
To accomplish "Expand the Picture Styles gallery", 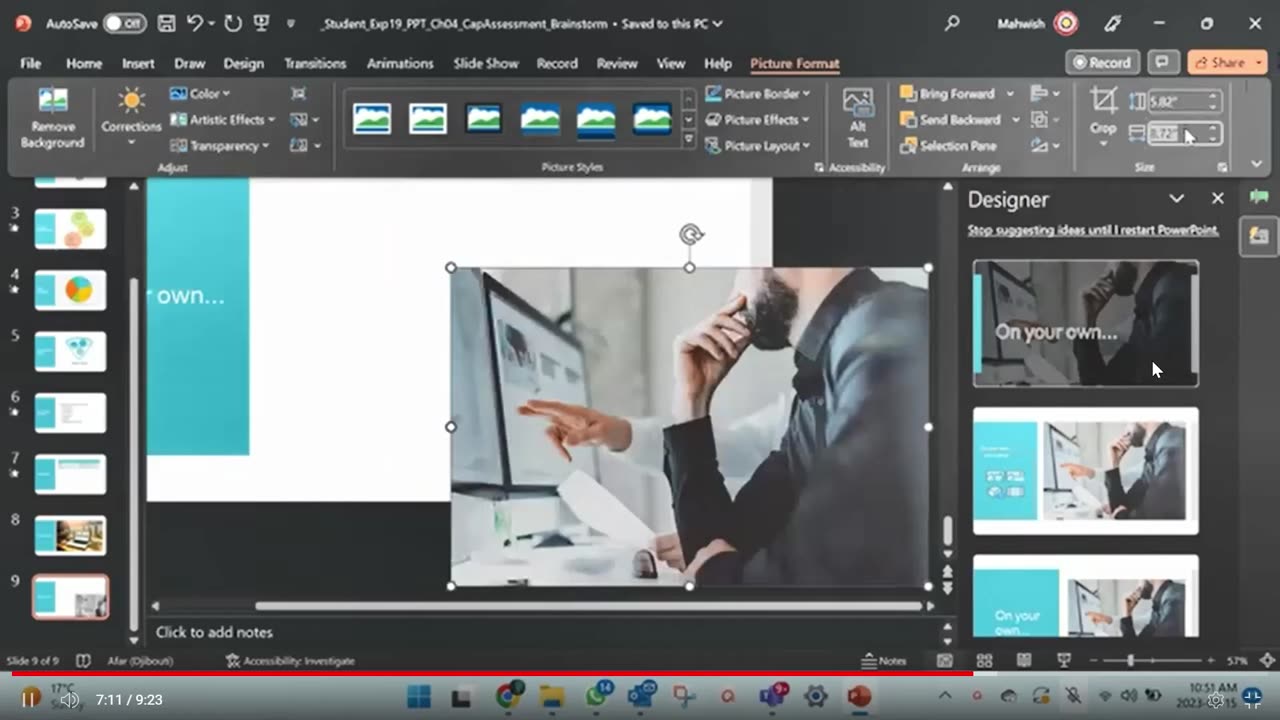I will coord(688,139).
